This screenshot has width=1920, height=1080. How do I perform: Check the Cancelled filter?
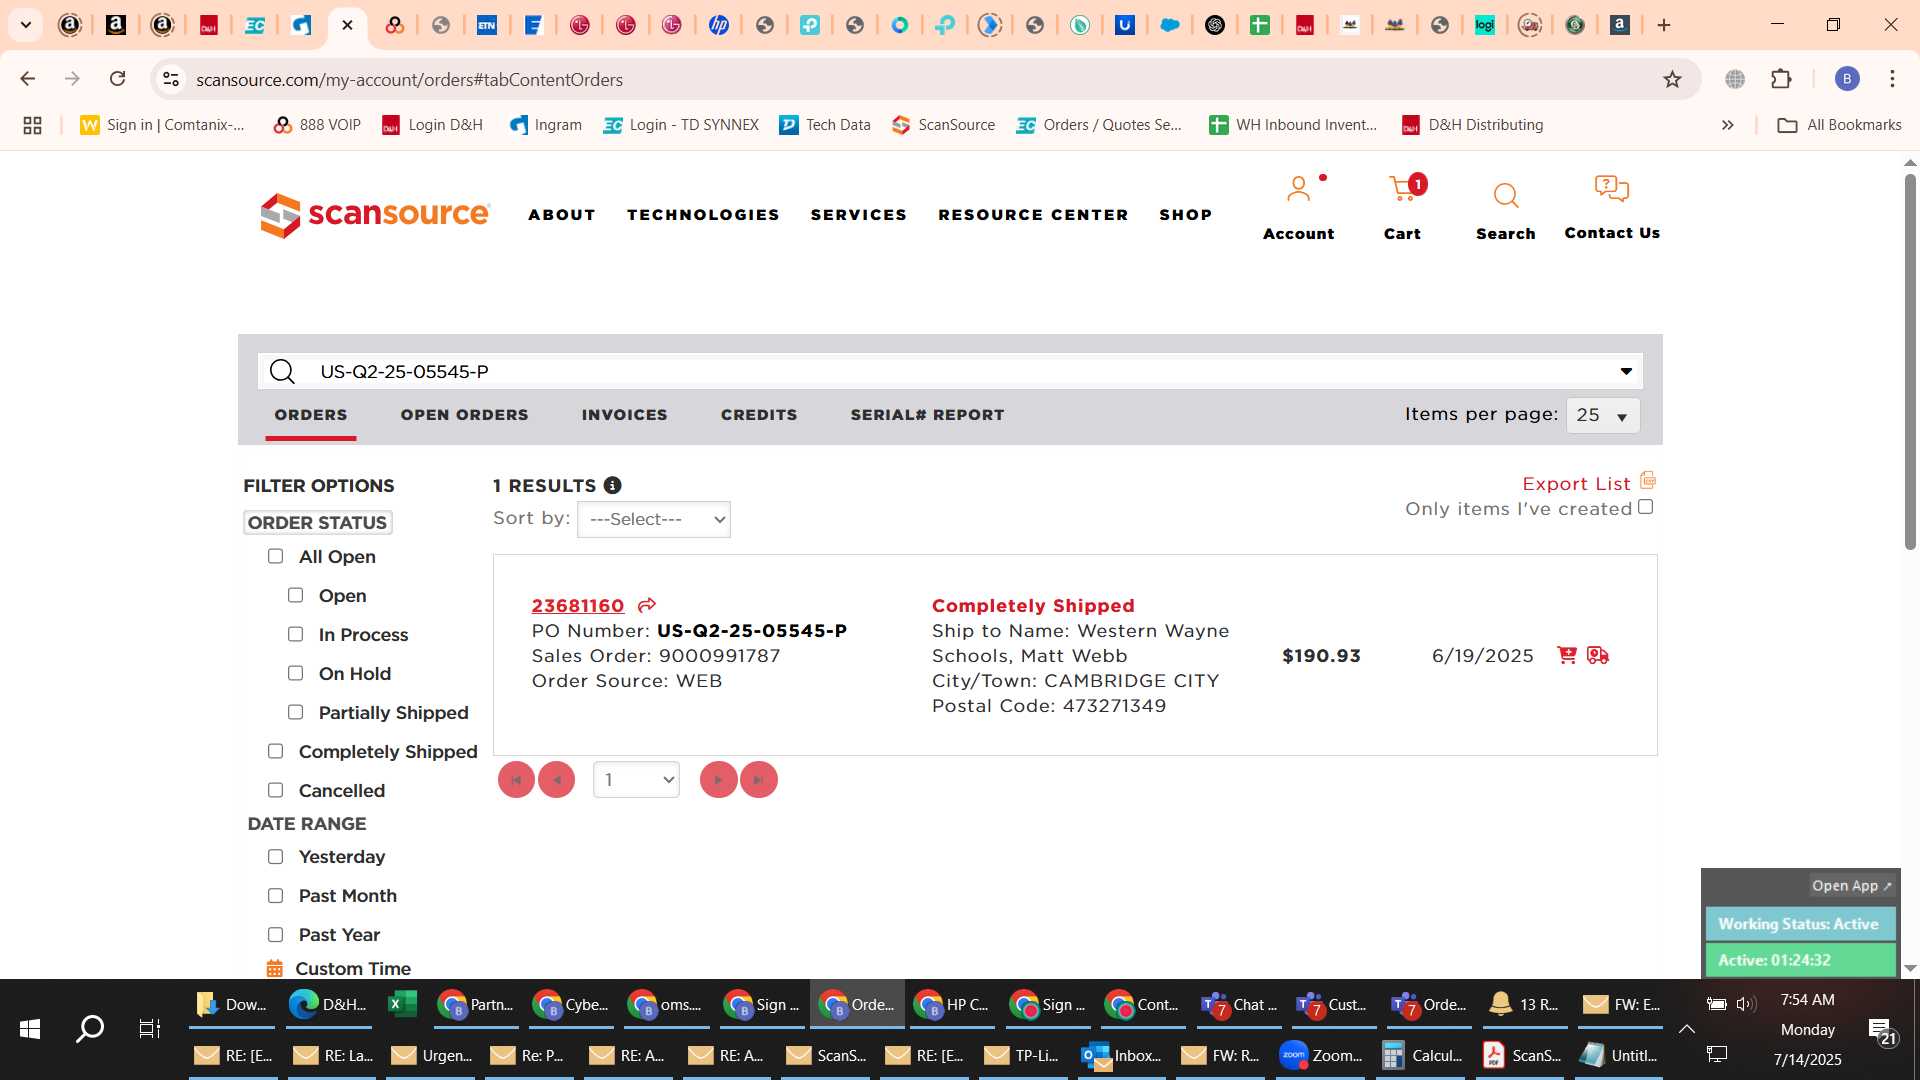click(275, 790)
